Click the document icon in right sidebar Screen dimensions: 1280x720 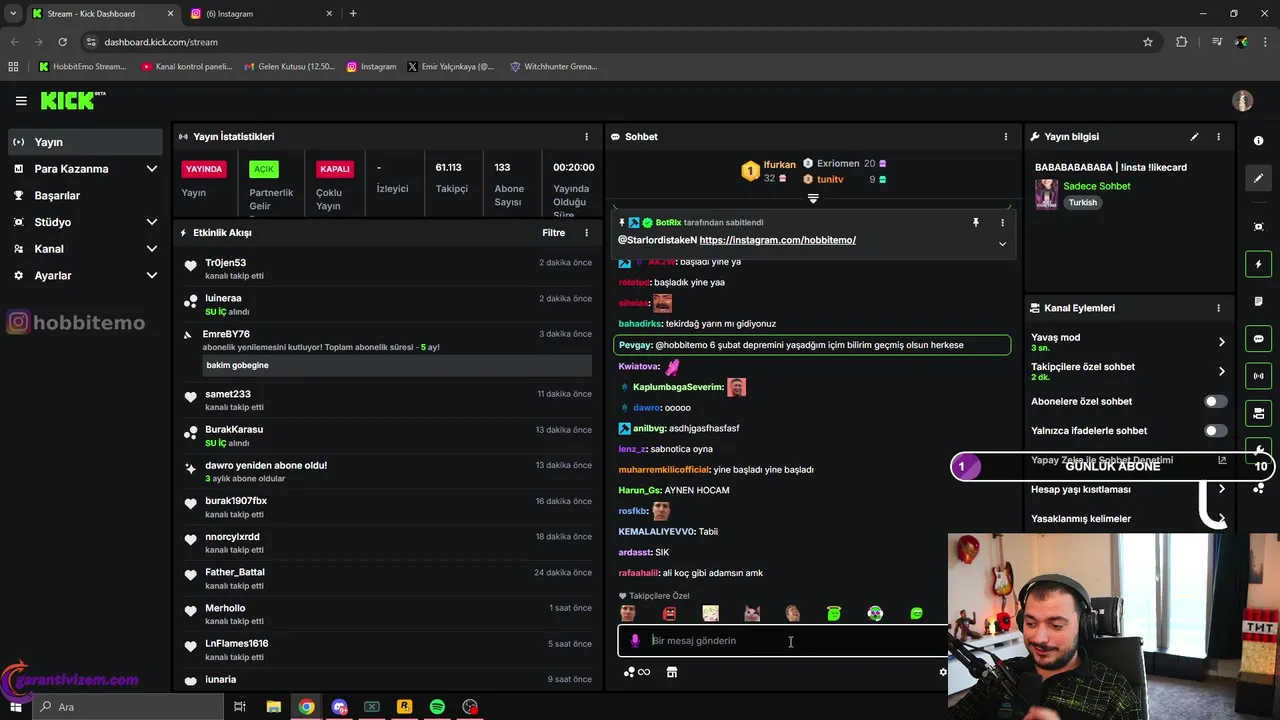pos(1259,301)
